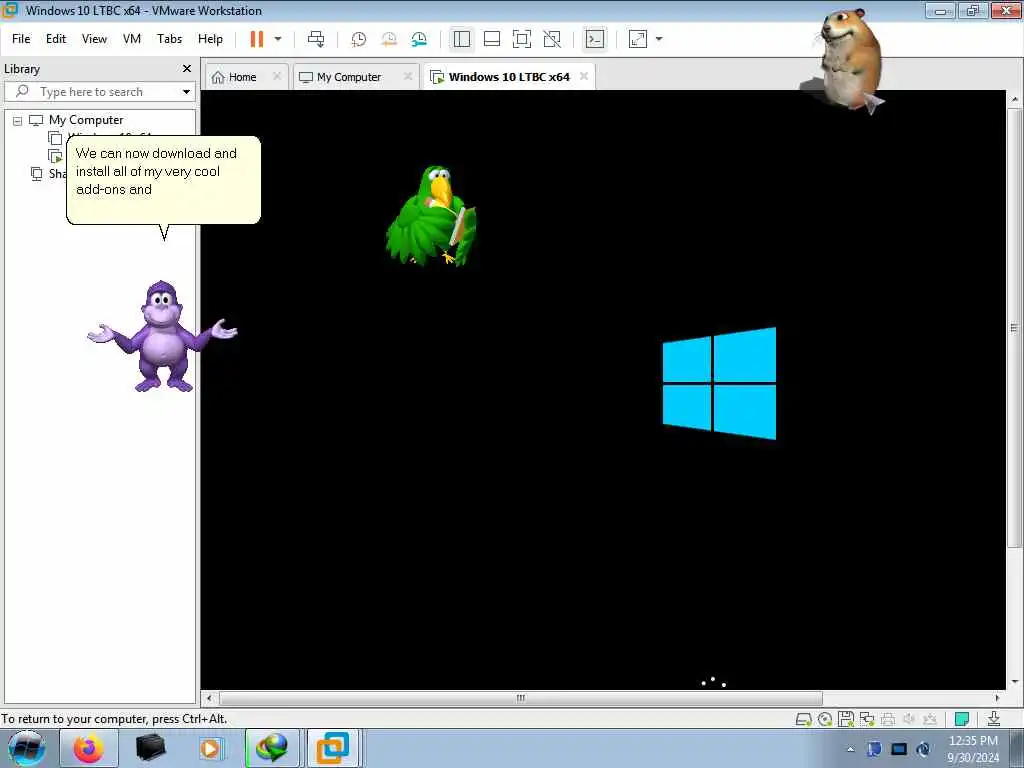
Task: Open the media player taskbar icon
Action: pyautogui.click(x=210, y=748)
